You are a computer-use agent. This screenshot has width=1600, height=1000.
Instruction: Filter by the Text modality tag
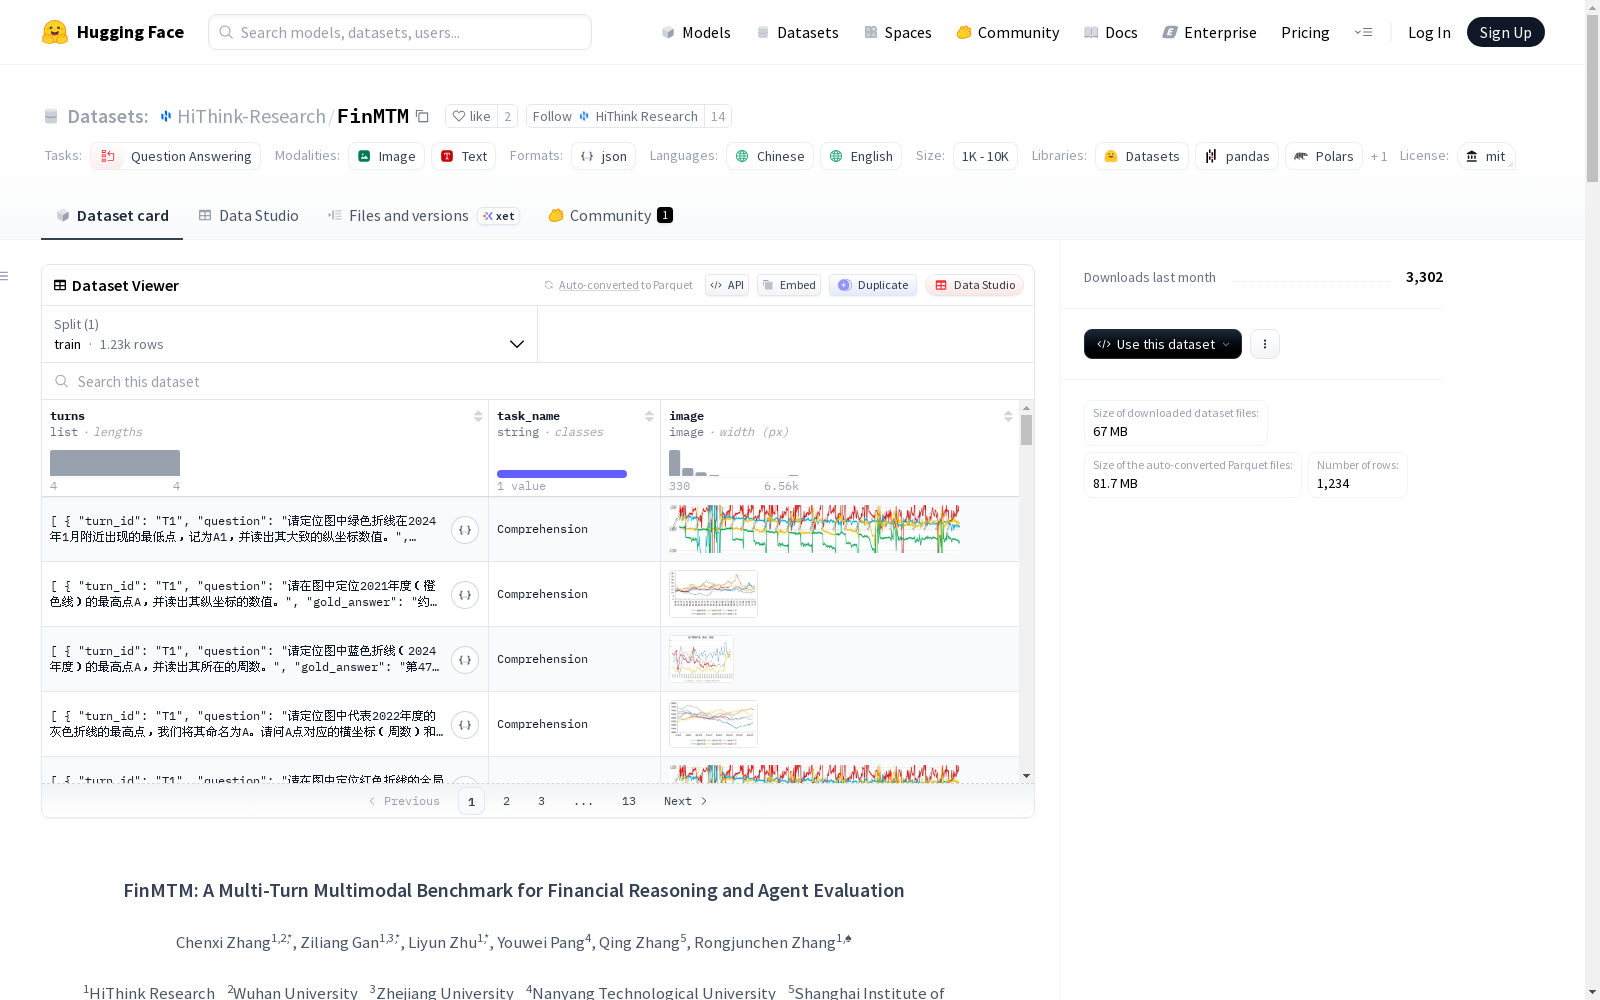click(464, 156)
